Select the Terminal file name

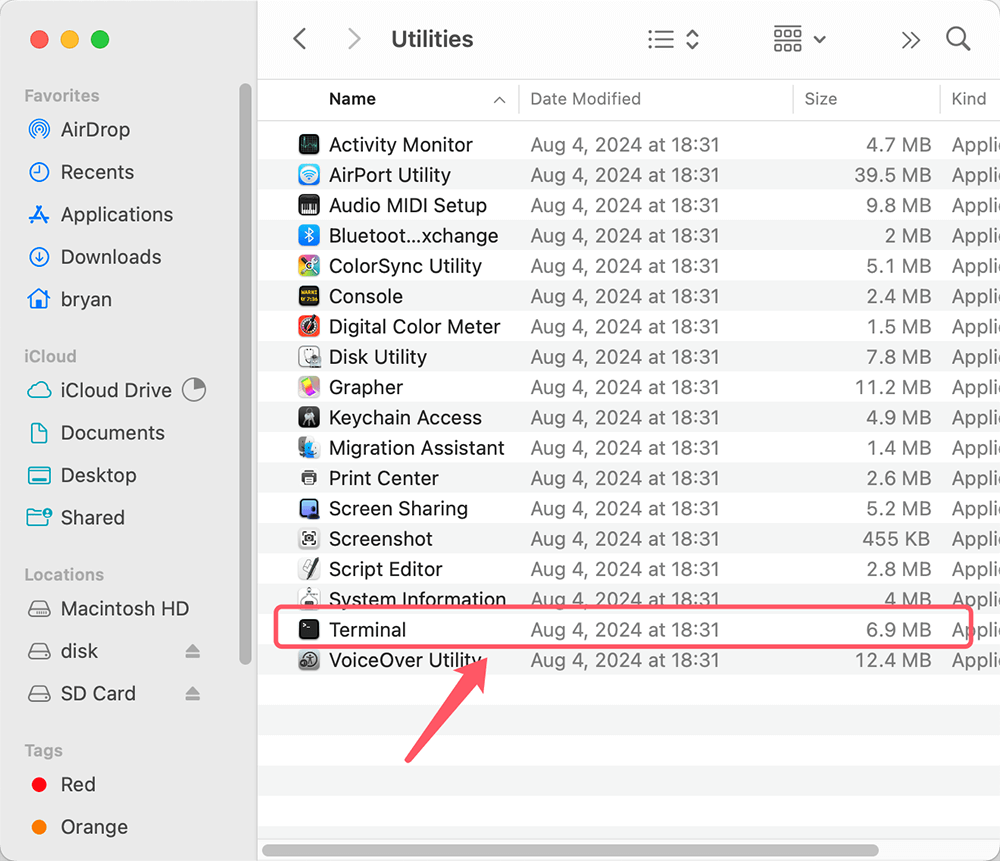coord(367,629)
